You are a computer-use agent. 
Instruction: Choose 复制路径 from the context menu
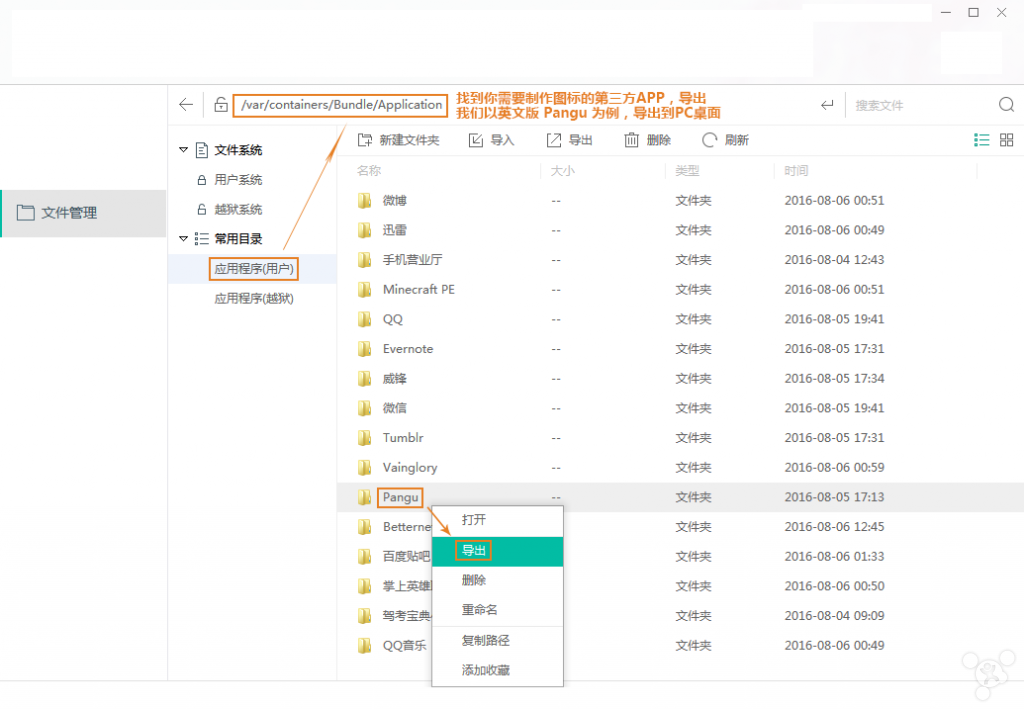point(498,641)
